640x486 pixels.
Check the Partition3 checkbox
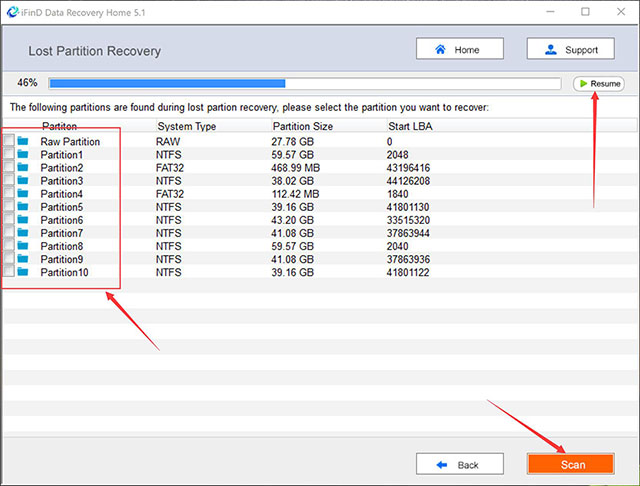tap(9, 180)
